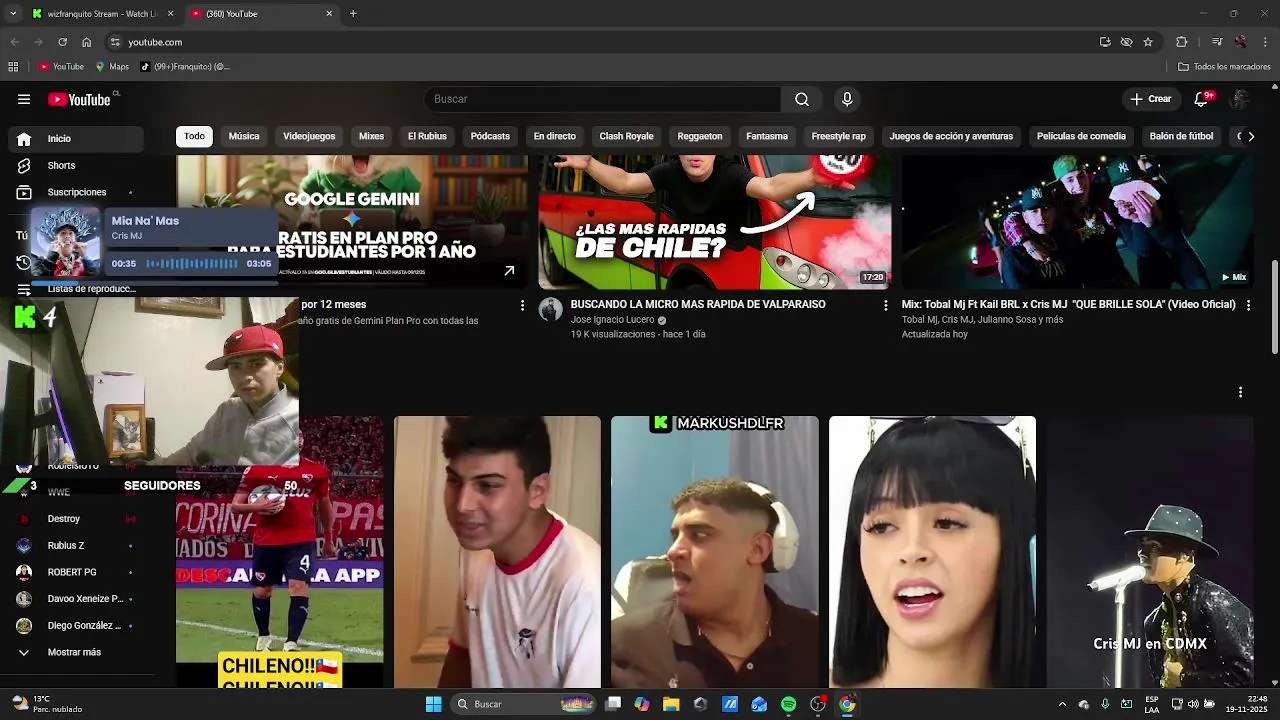This screenshot has width=1280, height=720.
Task: Open options for BUSCANDO LA MICRO video
Action: coord(885,305)
